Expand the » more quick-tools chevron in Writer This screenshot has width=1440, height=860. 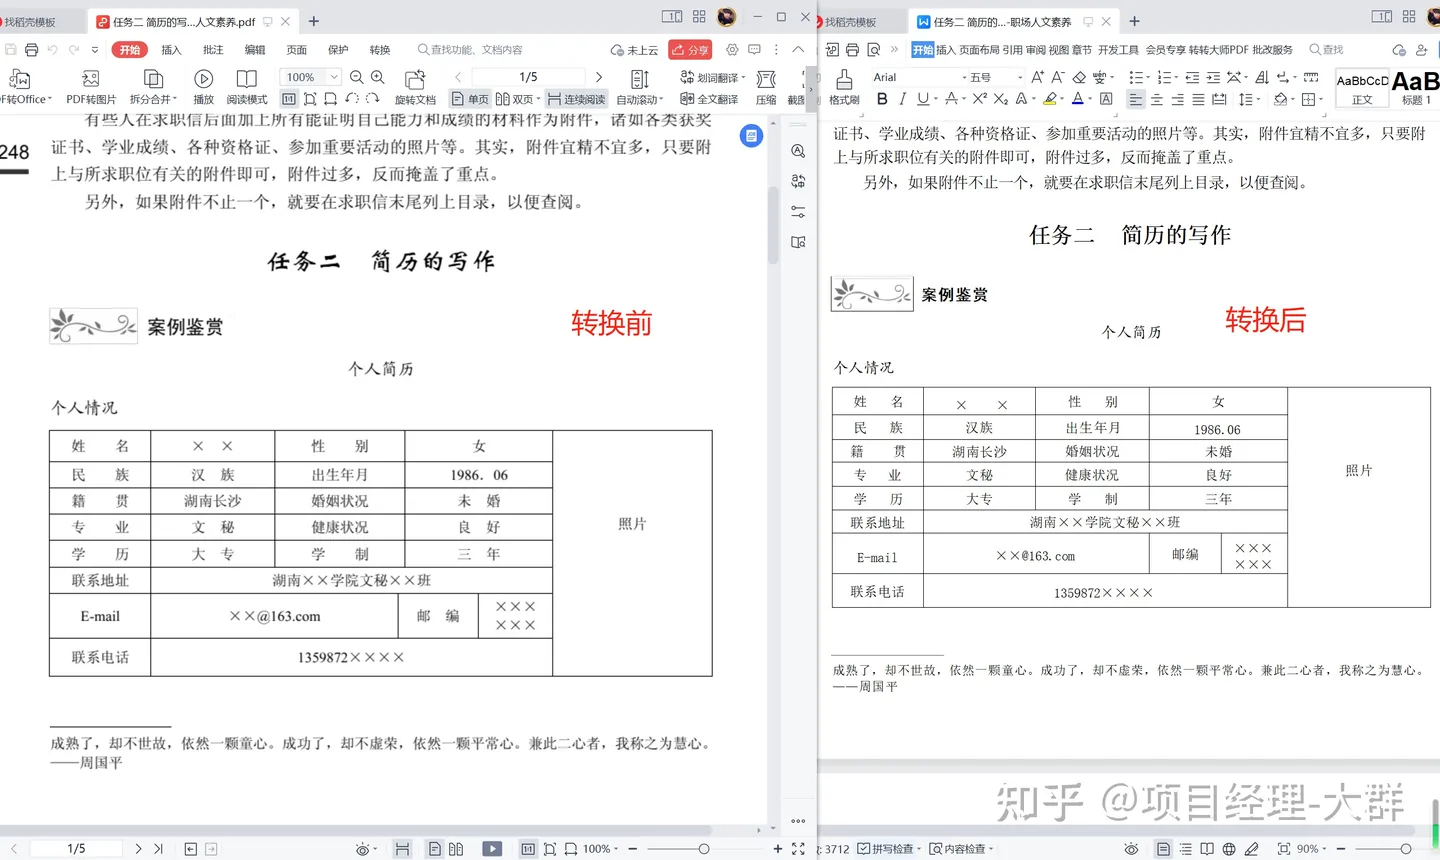pos(894,49)
